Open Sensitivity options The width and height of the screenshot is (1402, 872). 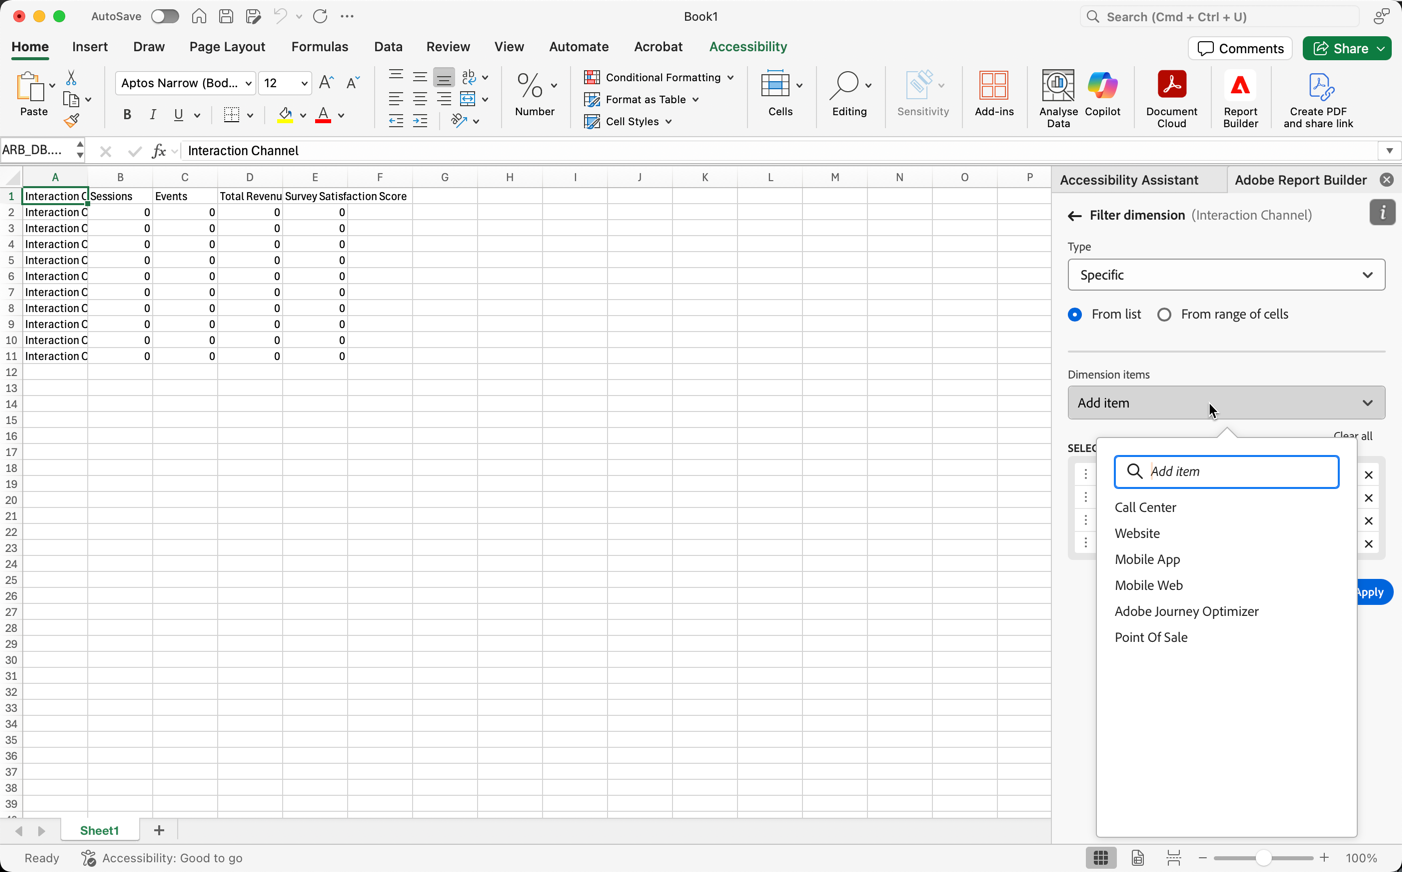[x=923, y=94]
